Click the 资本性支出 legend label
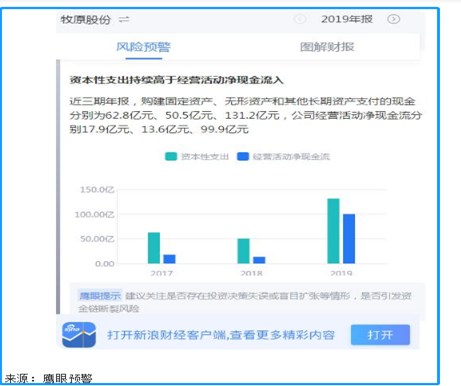This screenshot has height=386, width=461. 205,157
